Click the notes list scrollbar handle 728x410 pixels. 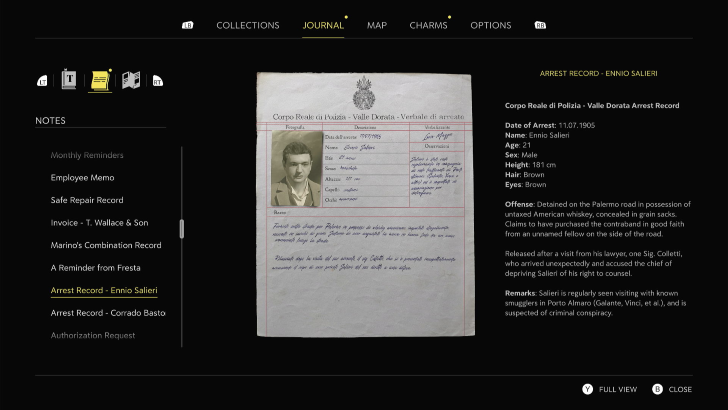[181, 228]
